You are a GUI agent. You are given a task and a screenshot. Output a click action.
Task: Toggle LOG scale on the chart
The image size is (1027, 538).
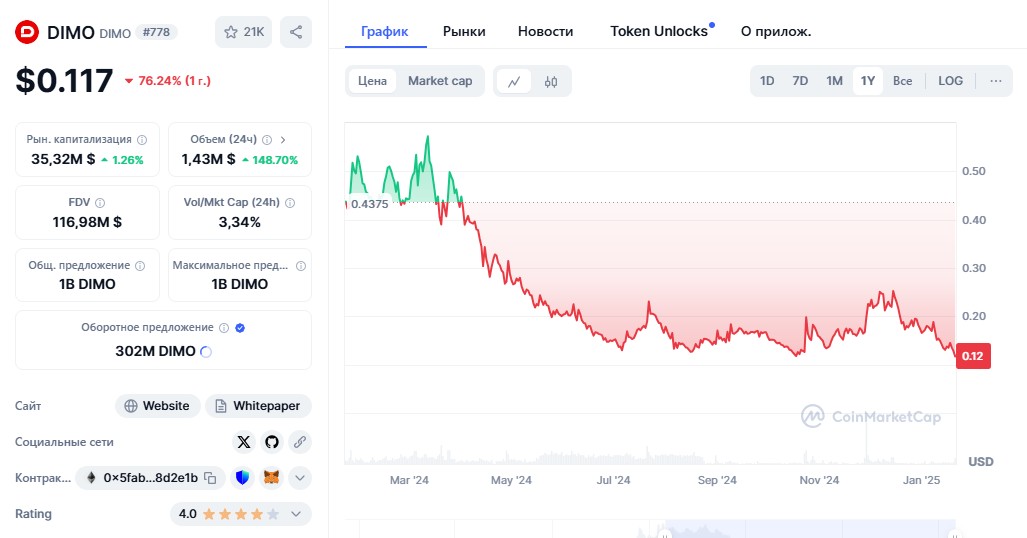coord(950,81)
